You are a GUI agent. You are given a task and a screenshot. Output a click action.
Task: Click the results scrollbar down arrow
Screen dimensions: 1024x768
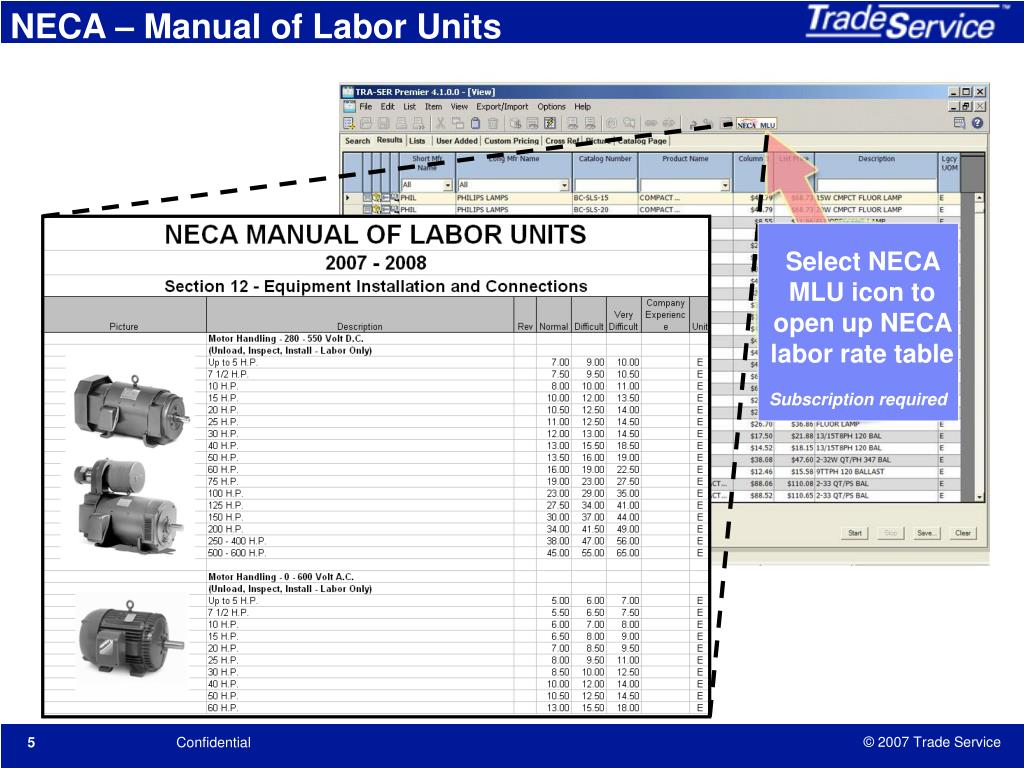[979, 497]
